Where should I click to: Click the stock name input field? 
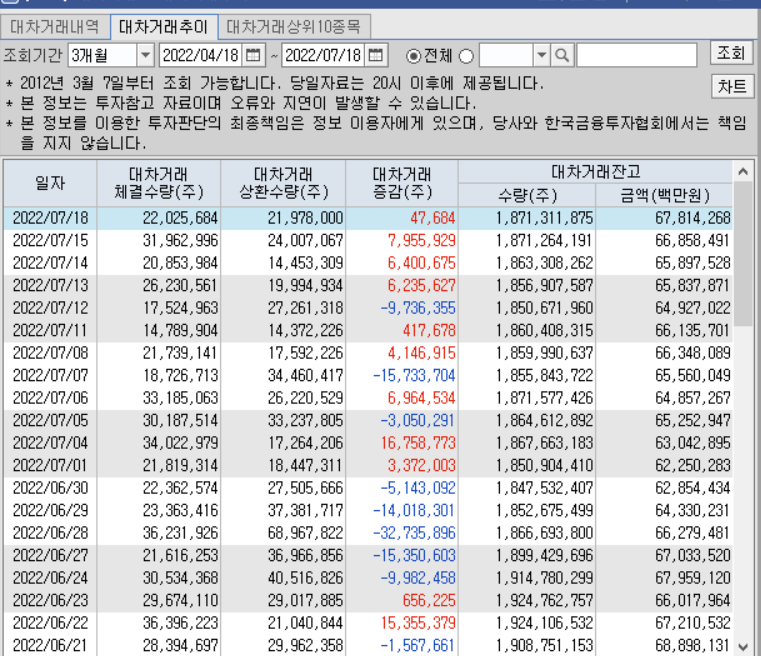click(x=637, y=55)
